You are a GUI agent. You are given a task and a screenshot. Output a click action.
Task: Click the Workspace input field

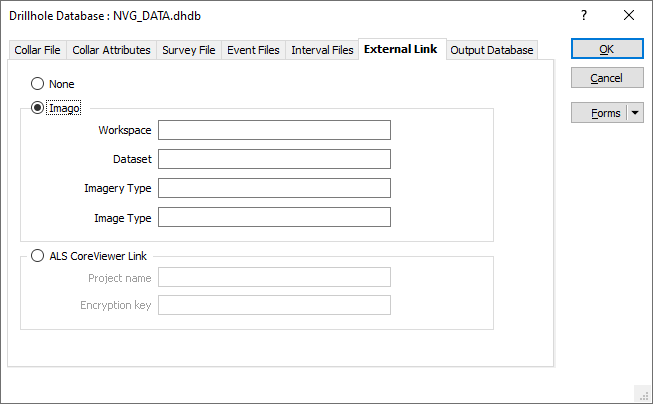274,130
